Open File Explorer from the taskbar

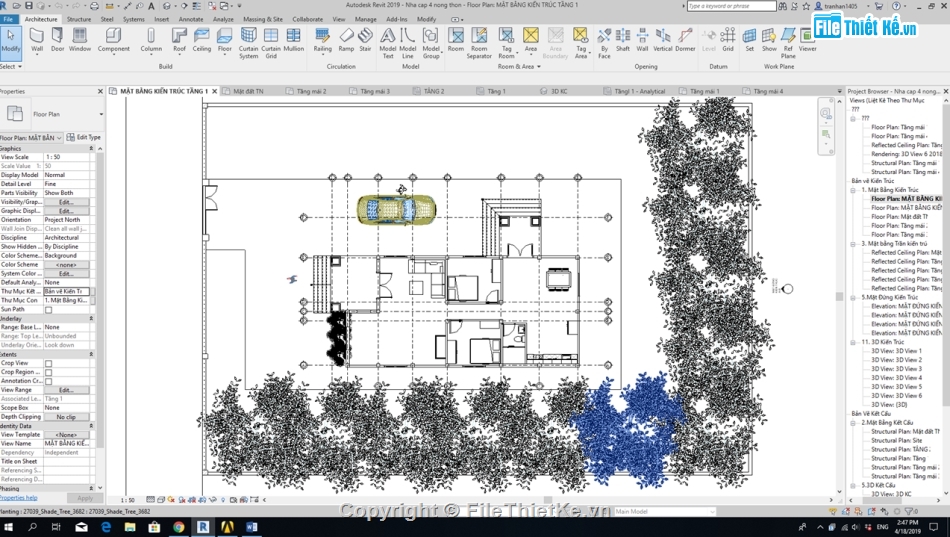tap(130, 527)
